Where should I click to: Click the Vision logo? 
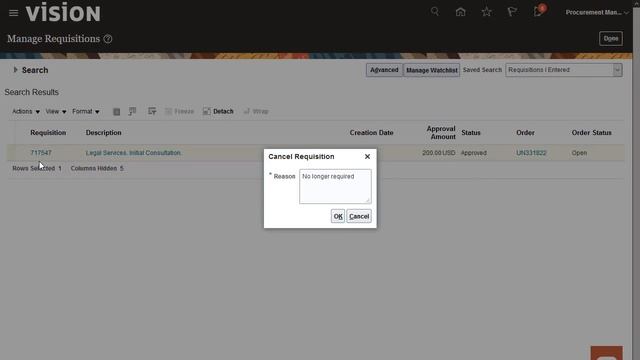tap(63, 12)
